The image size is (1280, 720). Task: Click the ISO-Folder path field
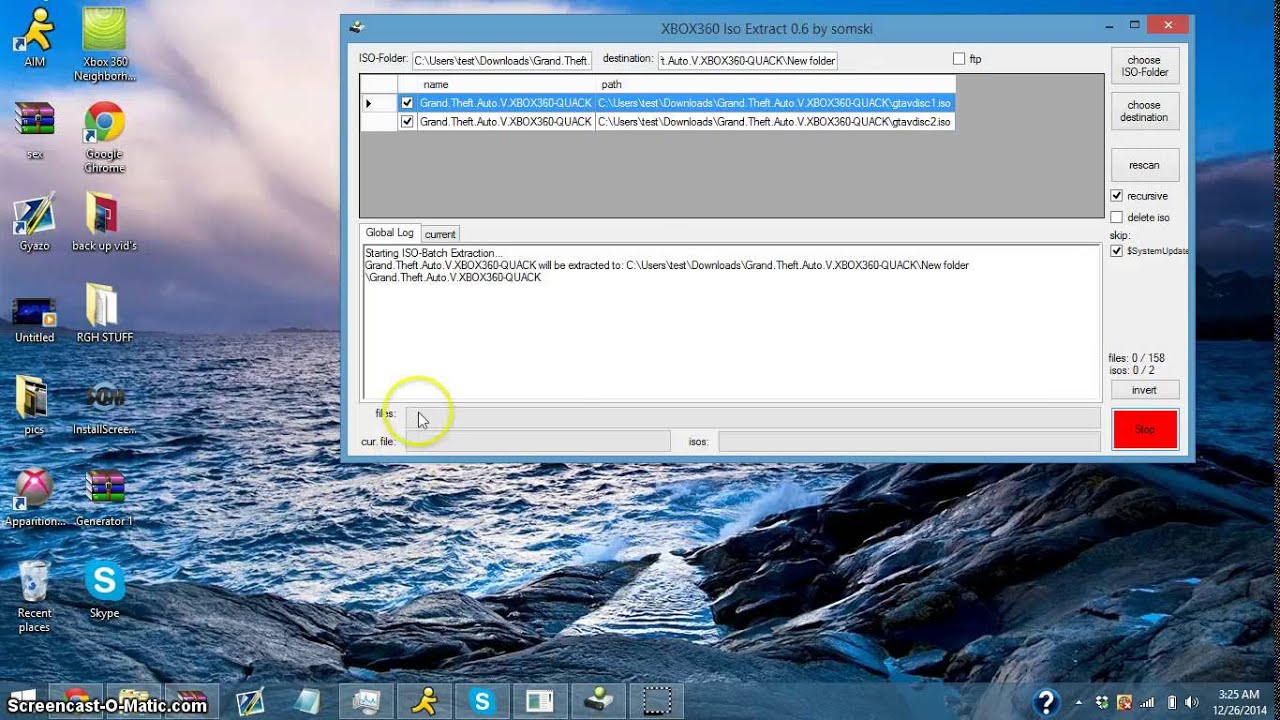(x=502, y=61)
